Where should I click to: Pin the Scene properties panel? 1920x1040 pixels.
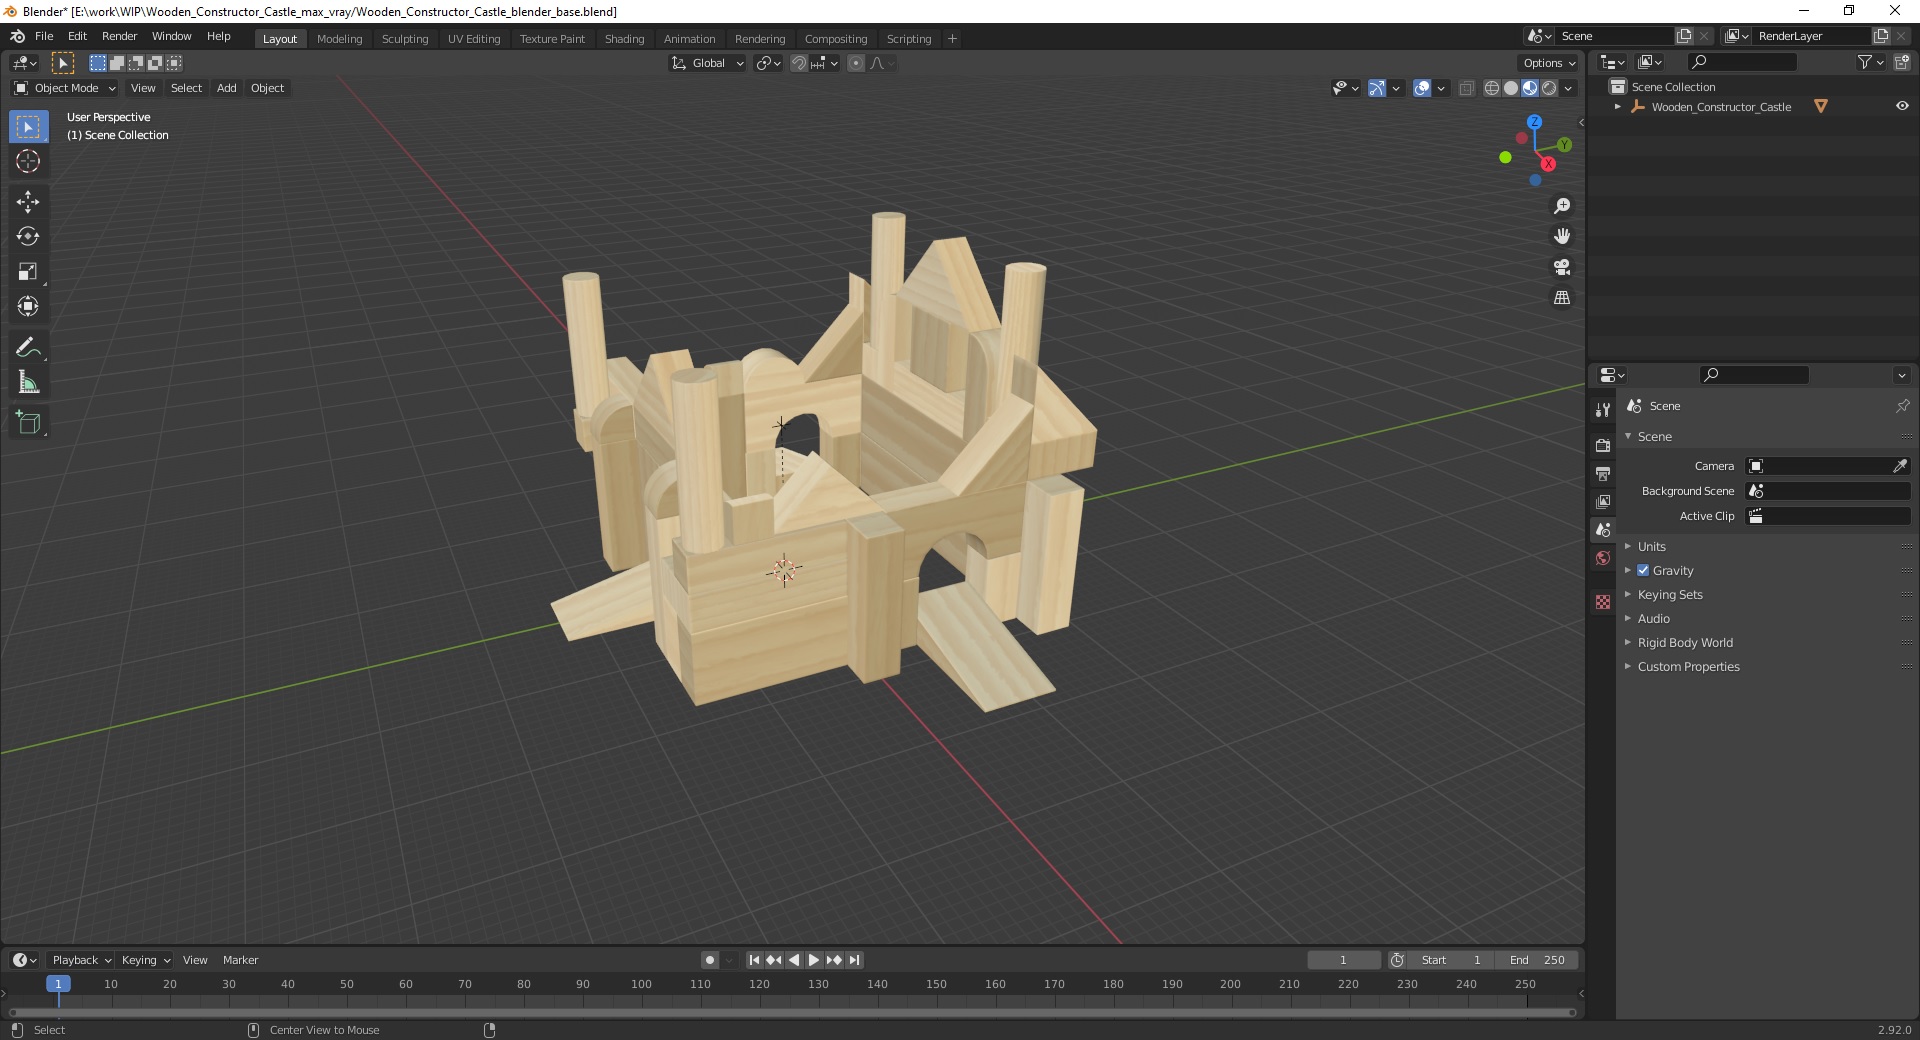(1902, 406)
